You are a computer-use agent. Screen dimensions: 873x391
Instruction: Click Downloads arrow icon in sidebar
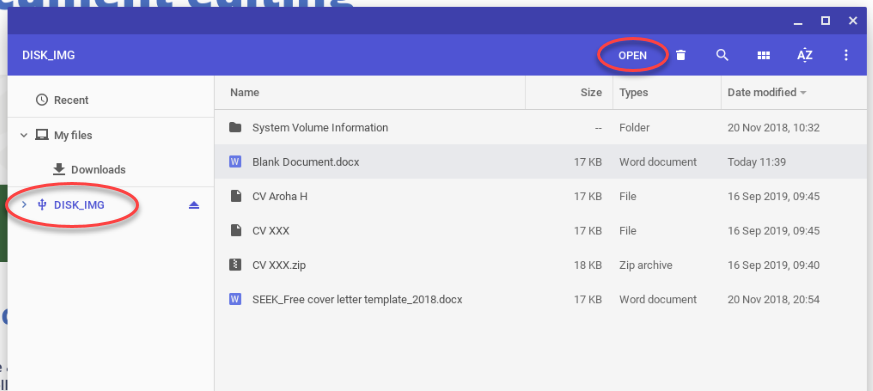coord(58,169)
